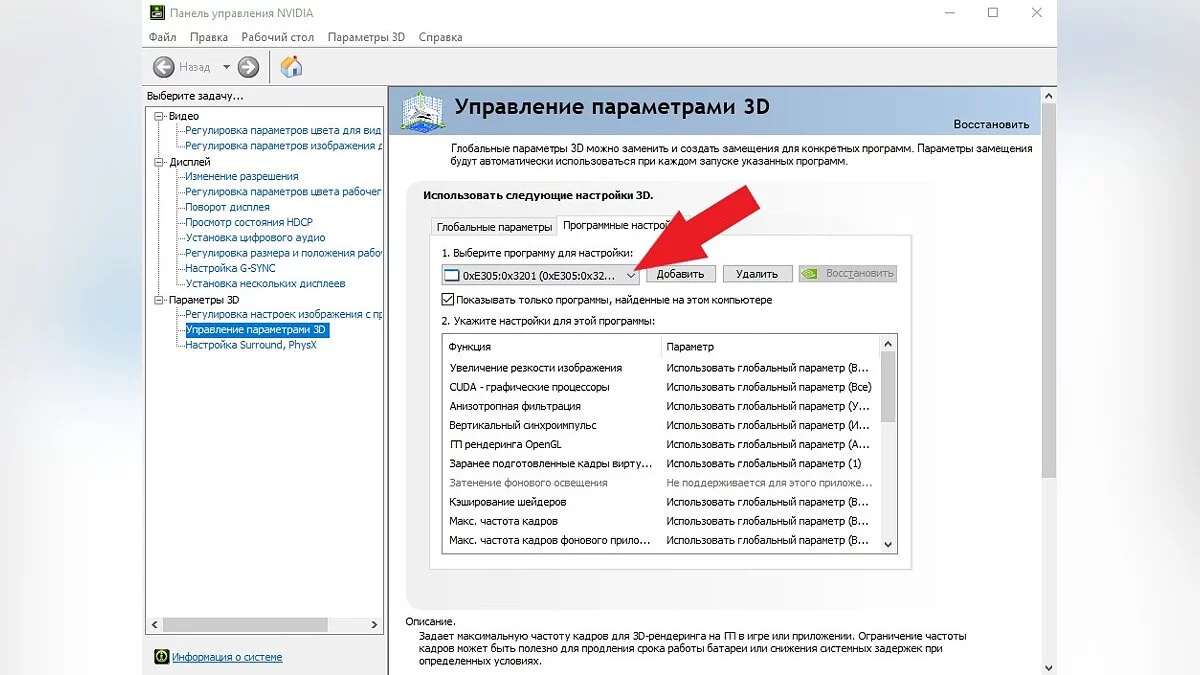Select Настройка Surround, PhysX item
The image size is (1200, 675).
point(251,345)
